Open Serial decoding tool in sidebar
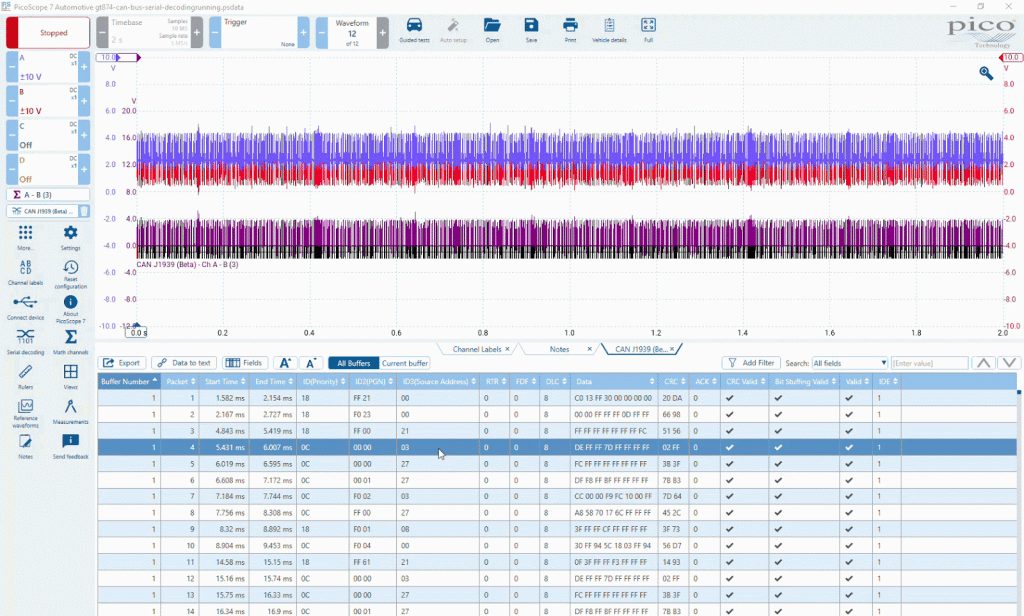The height and width of the screenshot is (616, 1024). click(x=25, y=337)
